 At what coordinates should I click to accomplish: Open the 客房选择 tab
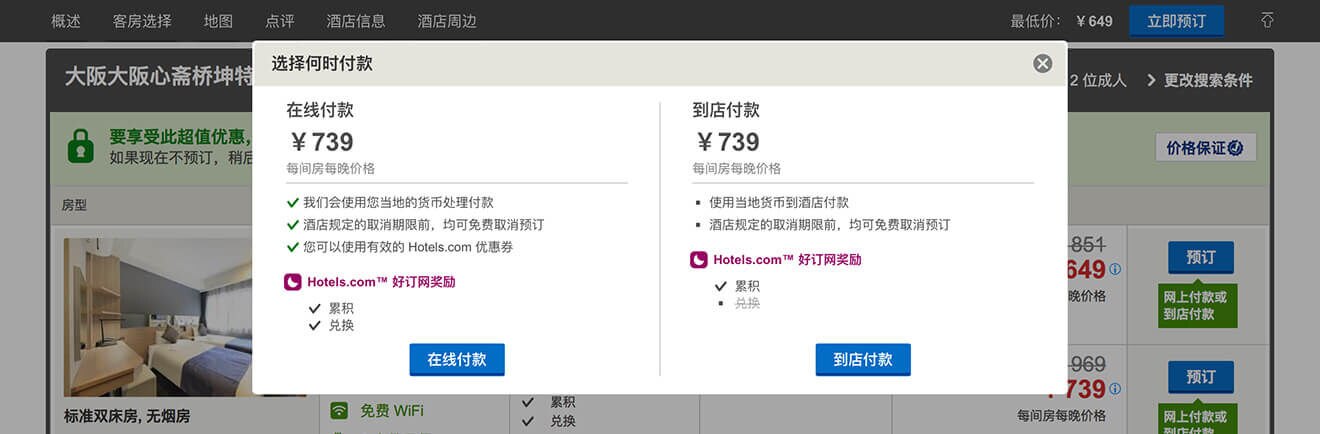[x=142, y=21]
